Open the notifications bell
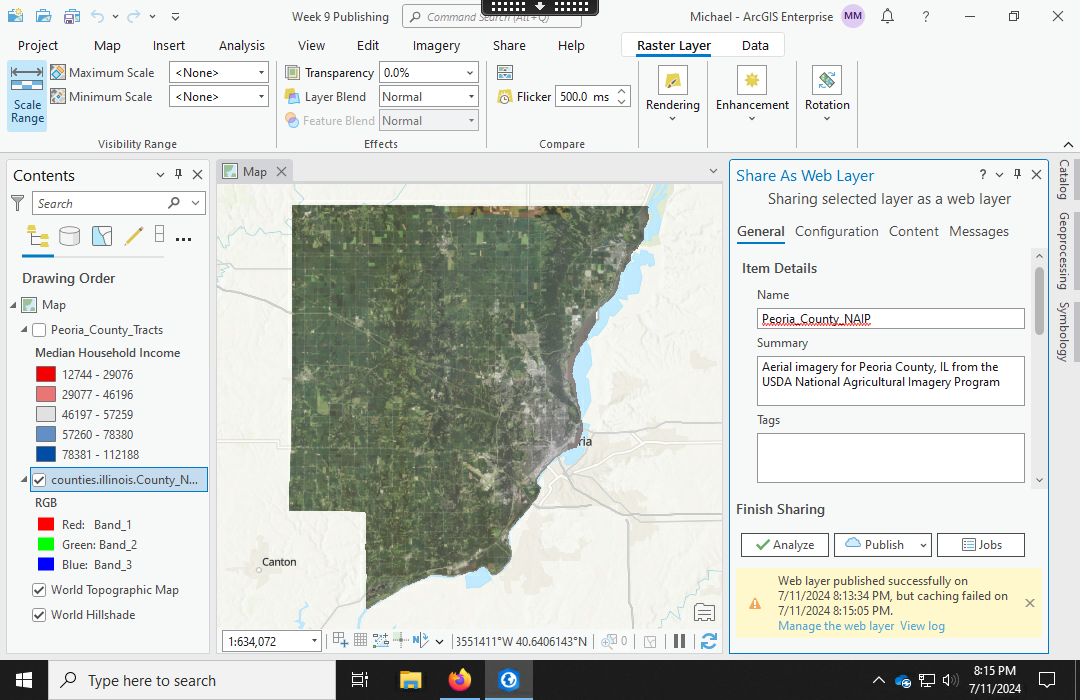 (x=887, y=17)
